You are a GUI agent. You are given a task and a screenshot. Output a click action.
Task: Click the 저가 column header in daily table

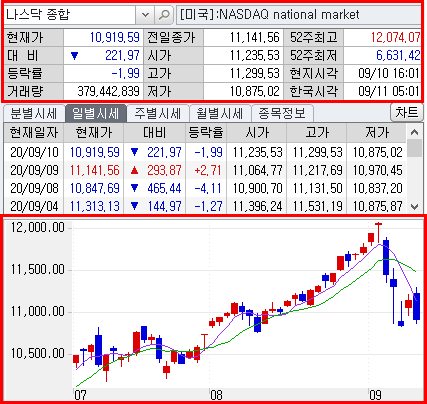tap(377, 133)
